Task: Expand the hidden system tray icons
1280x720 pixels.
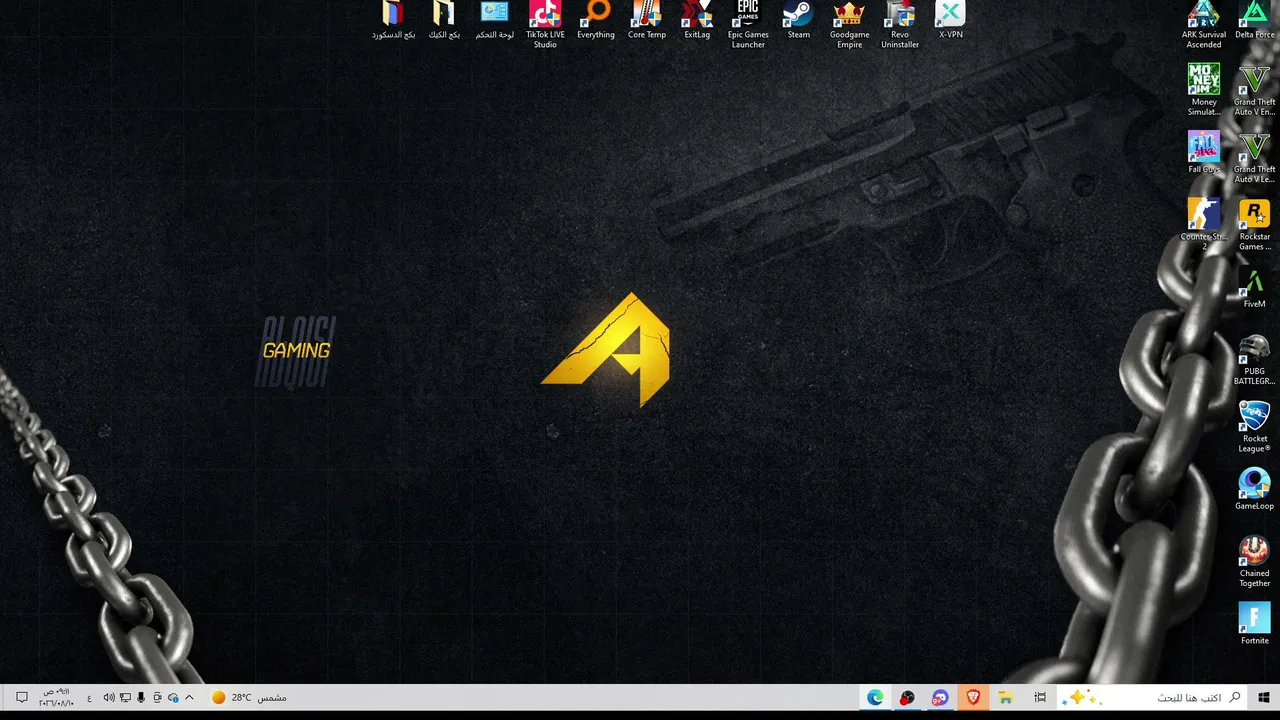Action: tap(189, 697)
